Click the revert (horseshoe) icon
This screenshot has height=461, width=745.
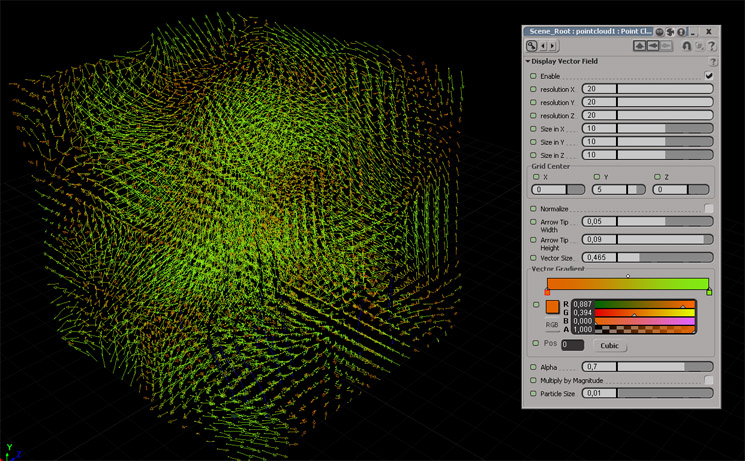pos(686,46)
